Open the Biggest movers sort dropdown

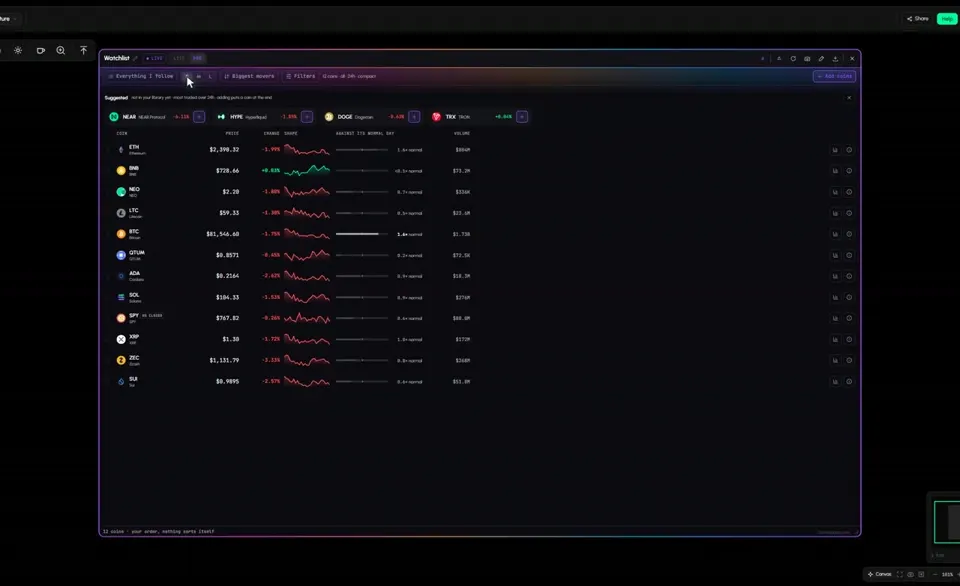point(249,76)
